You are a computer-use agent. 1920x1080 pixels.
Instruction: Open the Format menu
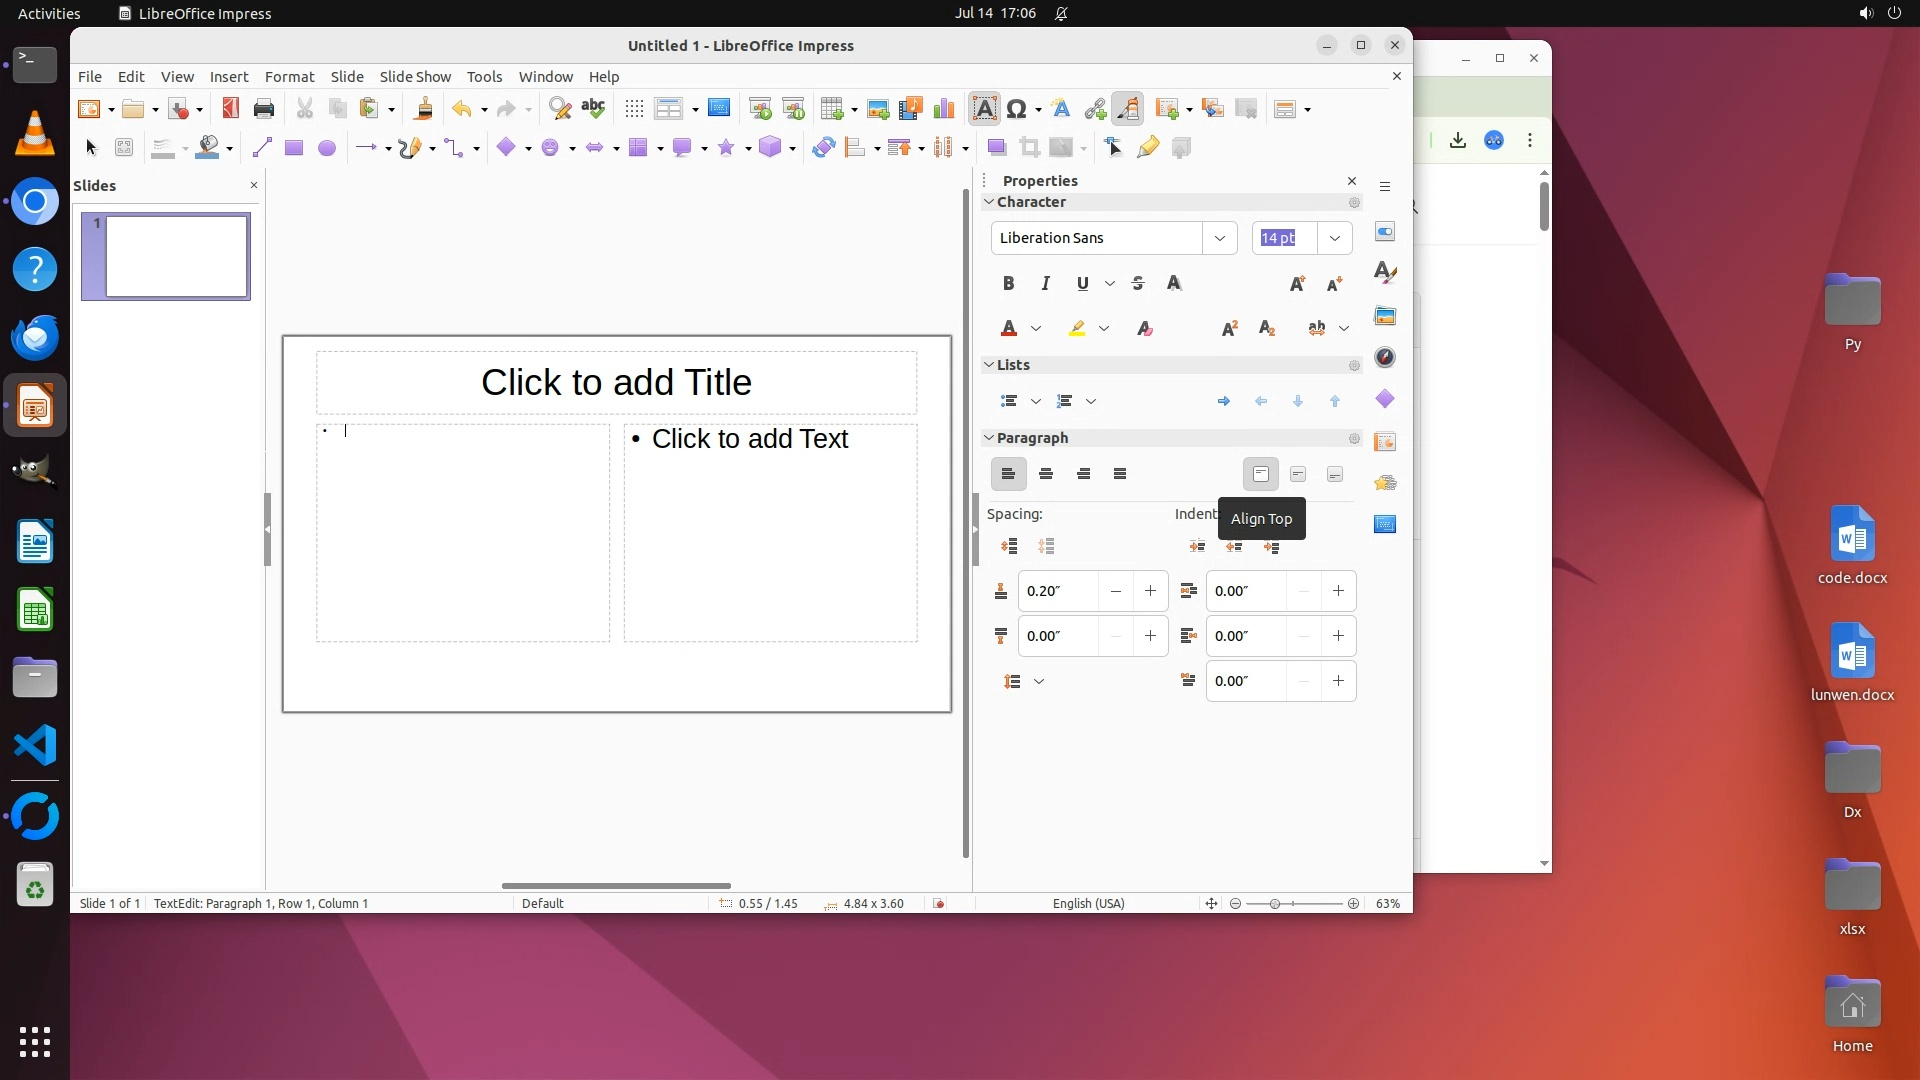(289, 77)
